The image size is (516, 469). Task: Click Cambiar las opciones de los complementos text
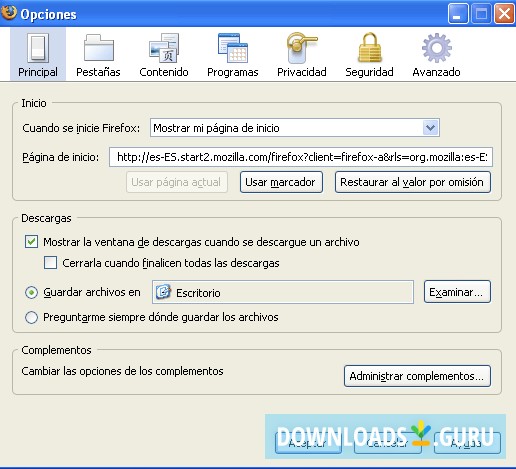[122, 371]
